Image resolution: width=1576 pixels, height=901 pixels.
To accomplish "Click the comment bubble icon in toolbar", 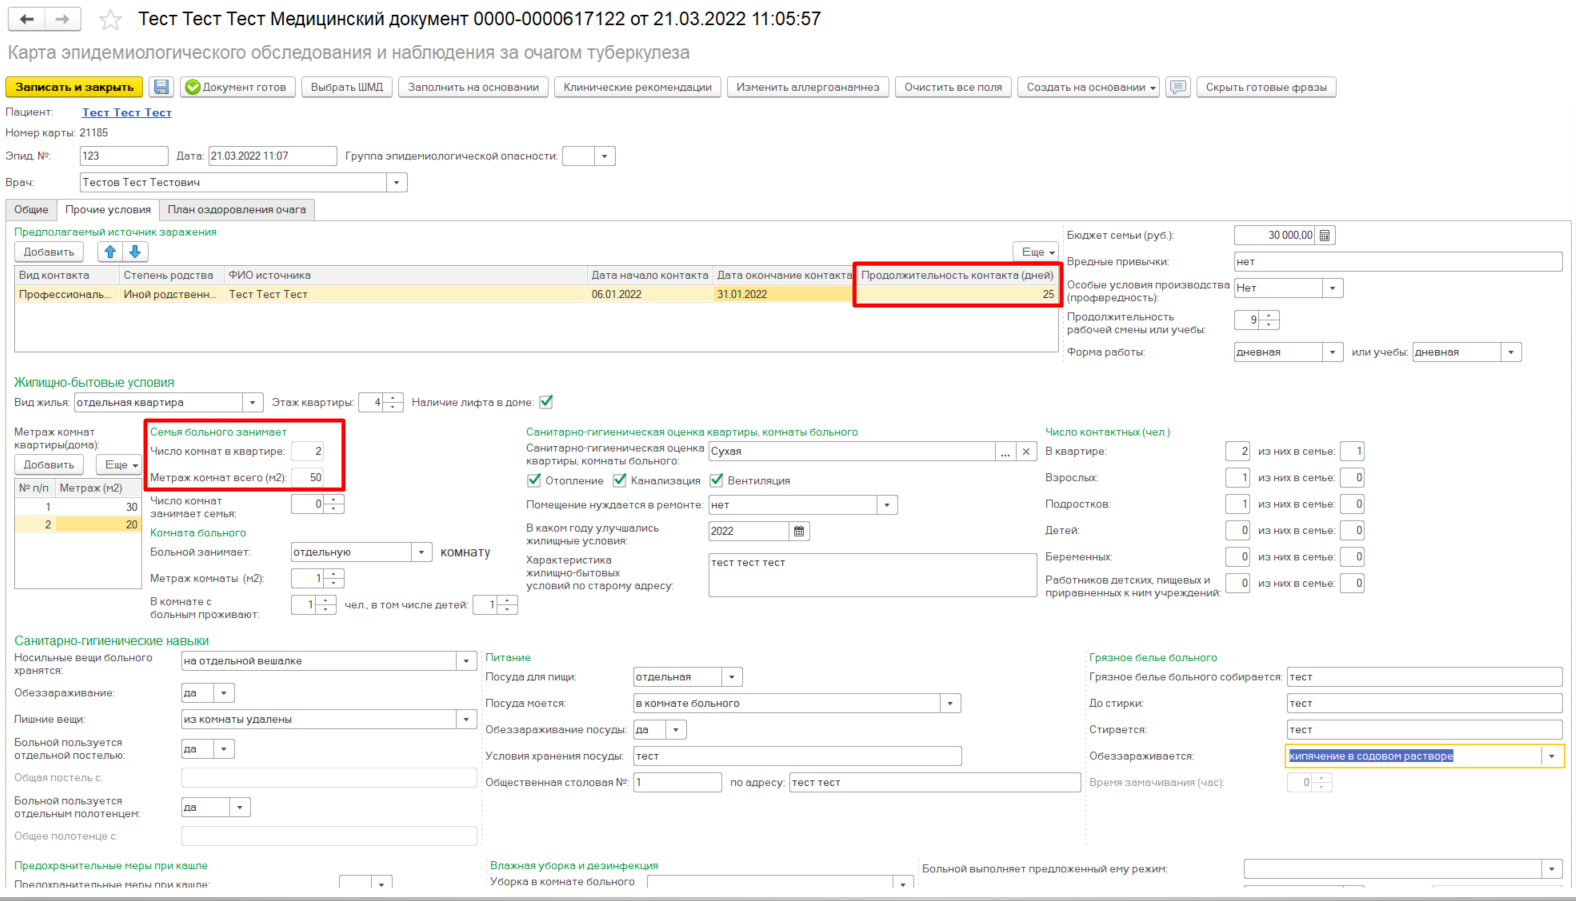I will (1178, 87).
